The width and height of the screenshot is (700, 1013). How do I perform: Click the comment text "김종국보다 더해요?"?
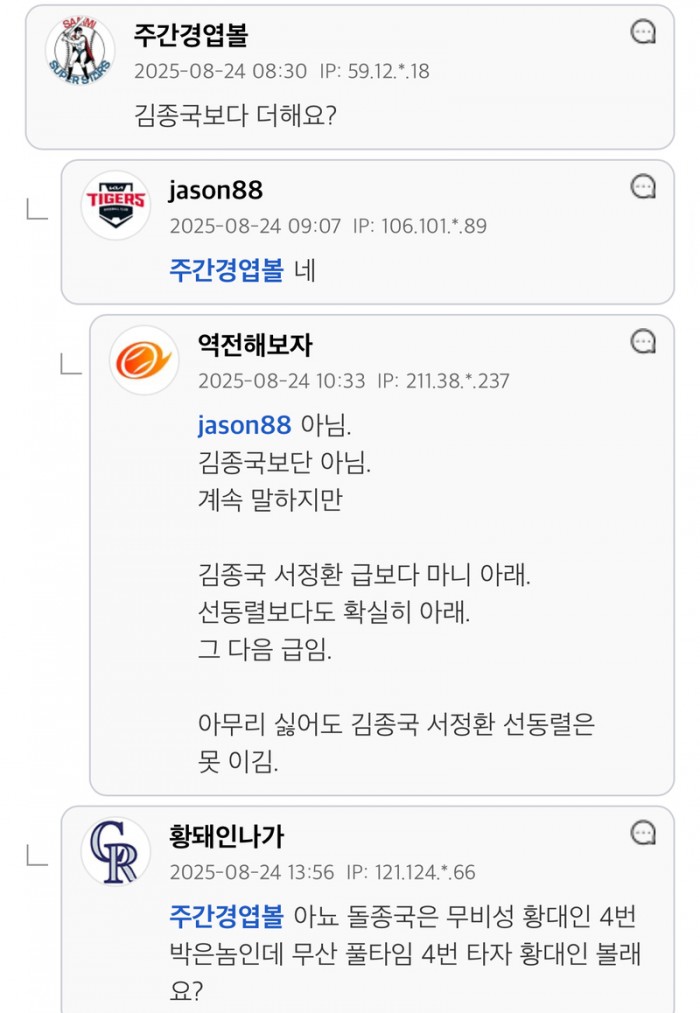tap(235, 116)
